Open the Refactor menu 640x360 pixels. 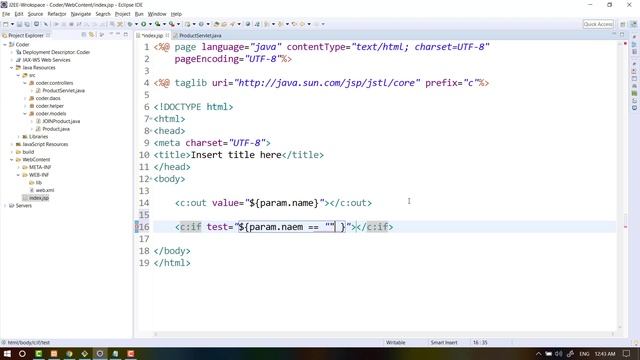(x=57, y=14)
